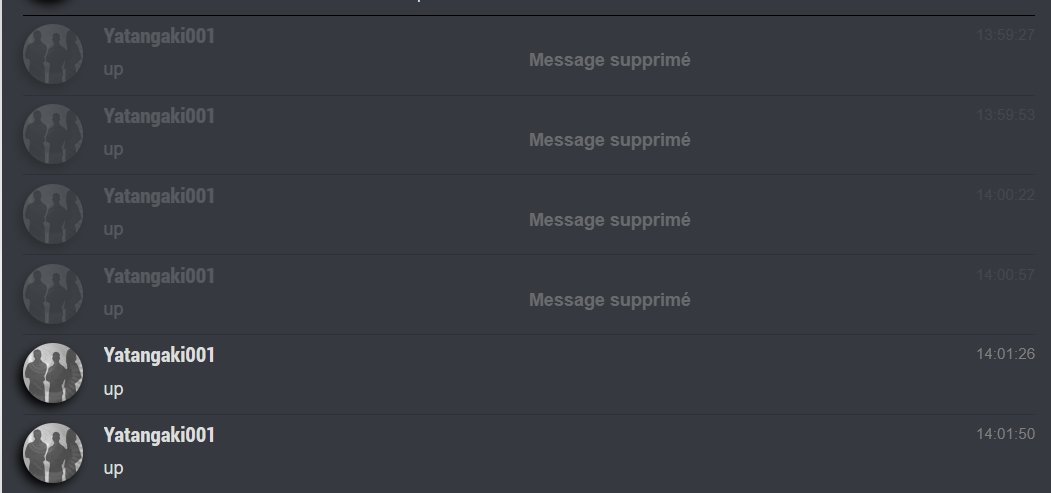
Task: Click the Yatangaki001 username on the 13:59:27 post
Action: [x=159, y=36]
